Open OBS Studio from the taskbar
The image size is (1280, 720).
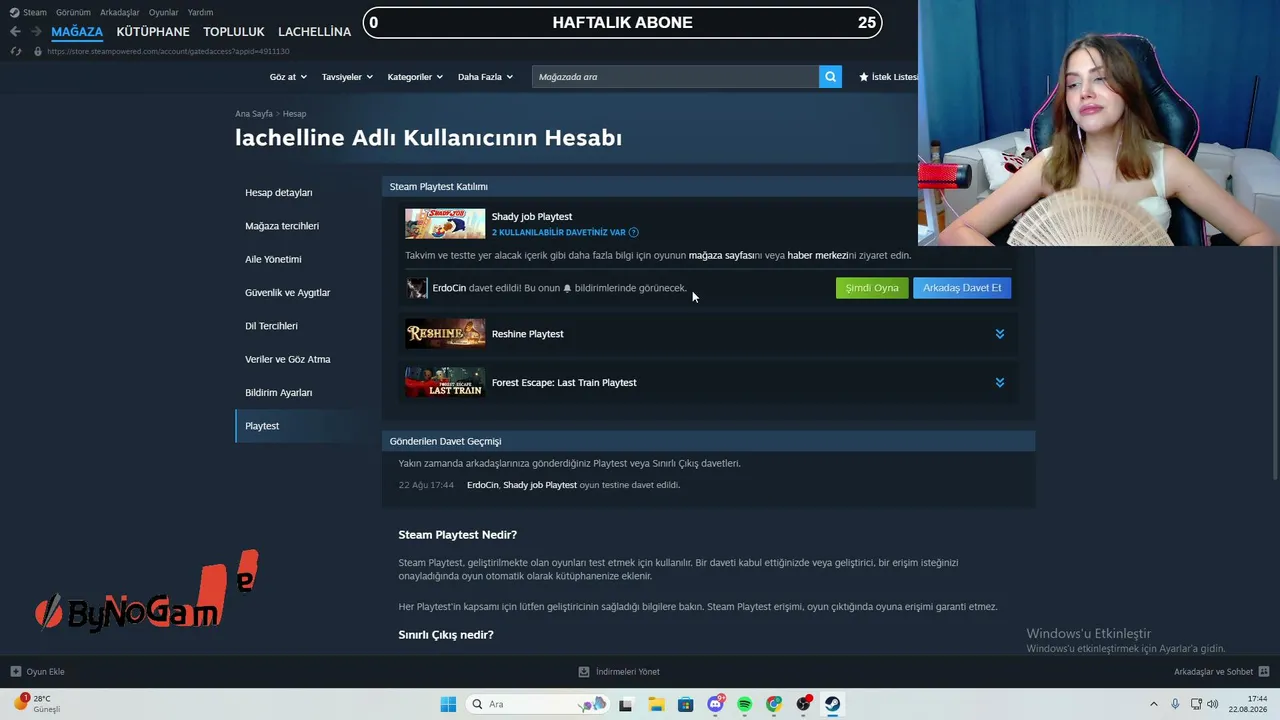(804, 704)
